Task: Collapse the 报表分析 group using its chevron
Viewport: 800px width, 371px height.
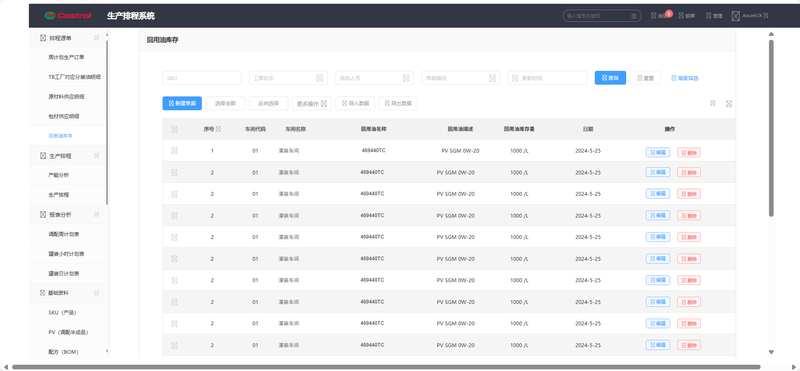Action: point(96,214)
